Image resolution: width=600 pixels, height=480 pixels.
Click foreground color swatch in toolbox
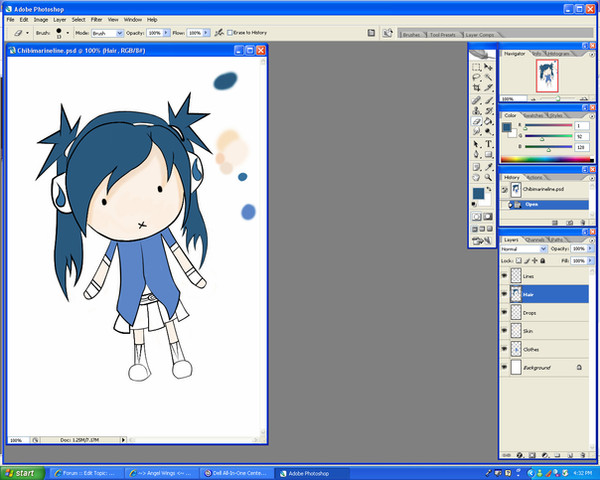(x=478, y=194)
